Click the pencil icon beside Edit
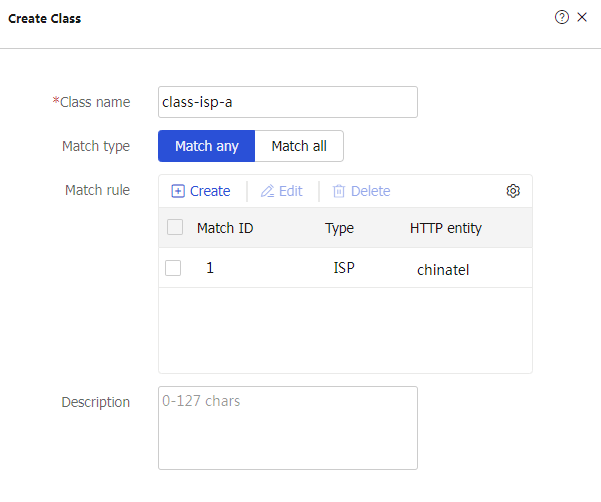This screenshot has width=601, height=502. [267, 191]
